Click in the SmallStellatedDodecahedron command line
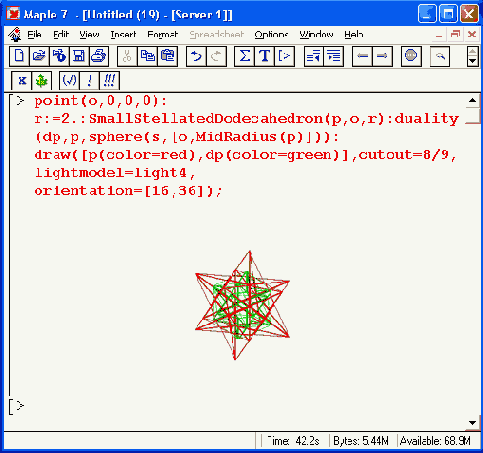This screenshot has width=483, height=453. [247, 119]
